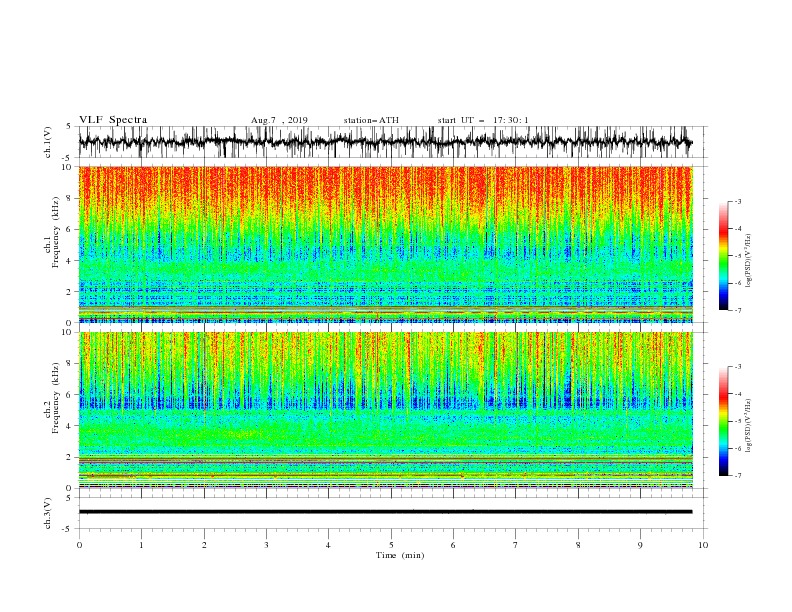Click the "-6" label on ch.2 colorbar
This screenshot has height=612, width=792.
click(x=737, y=448)
